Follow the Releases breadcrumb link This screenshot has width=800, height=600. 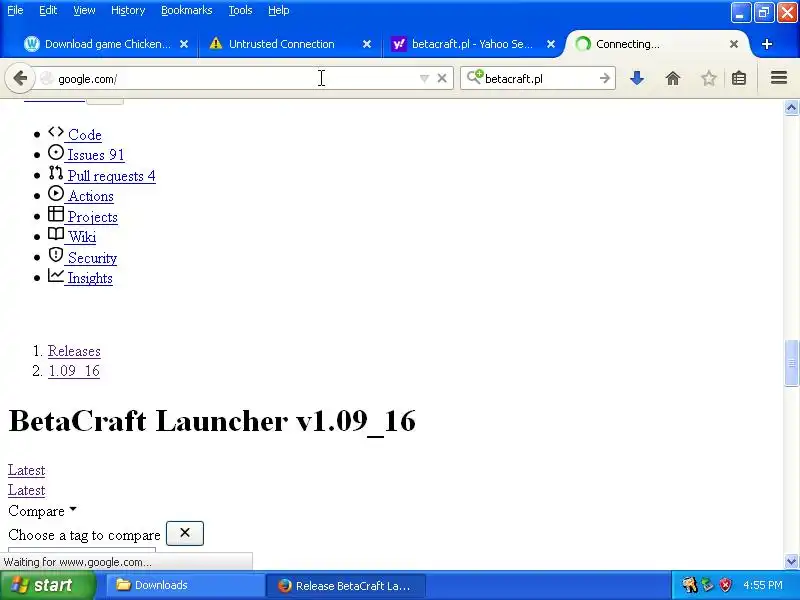point(74,351)
